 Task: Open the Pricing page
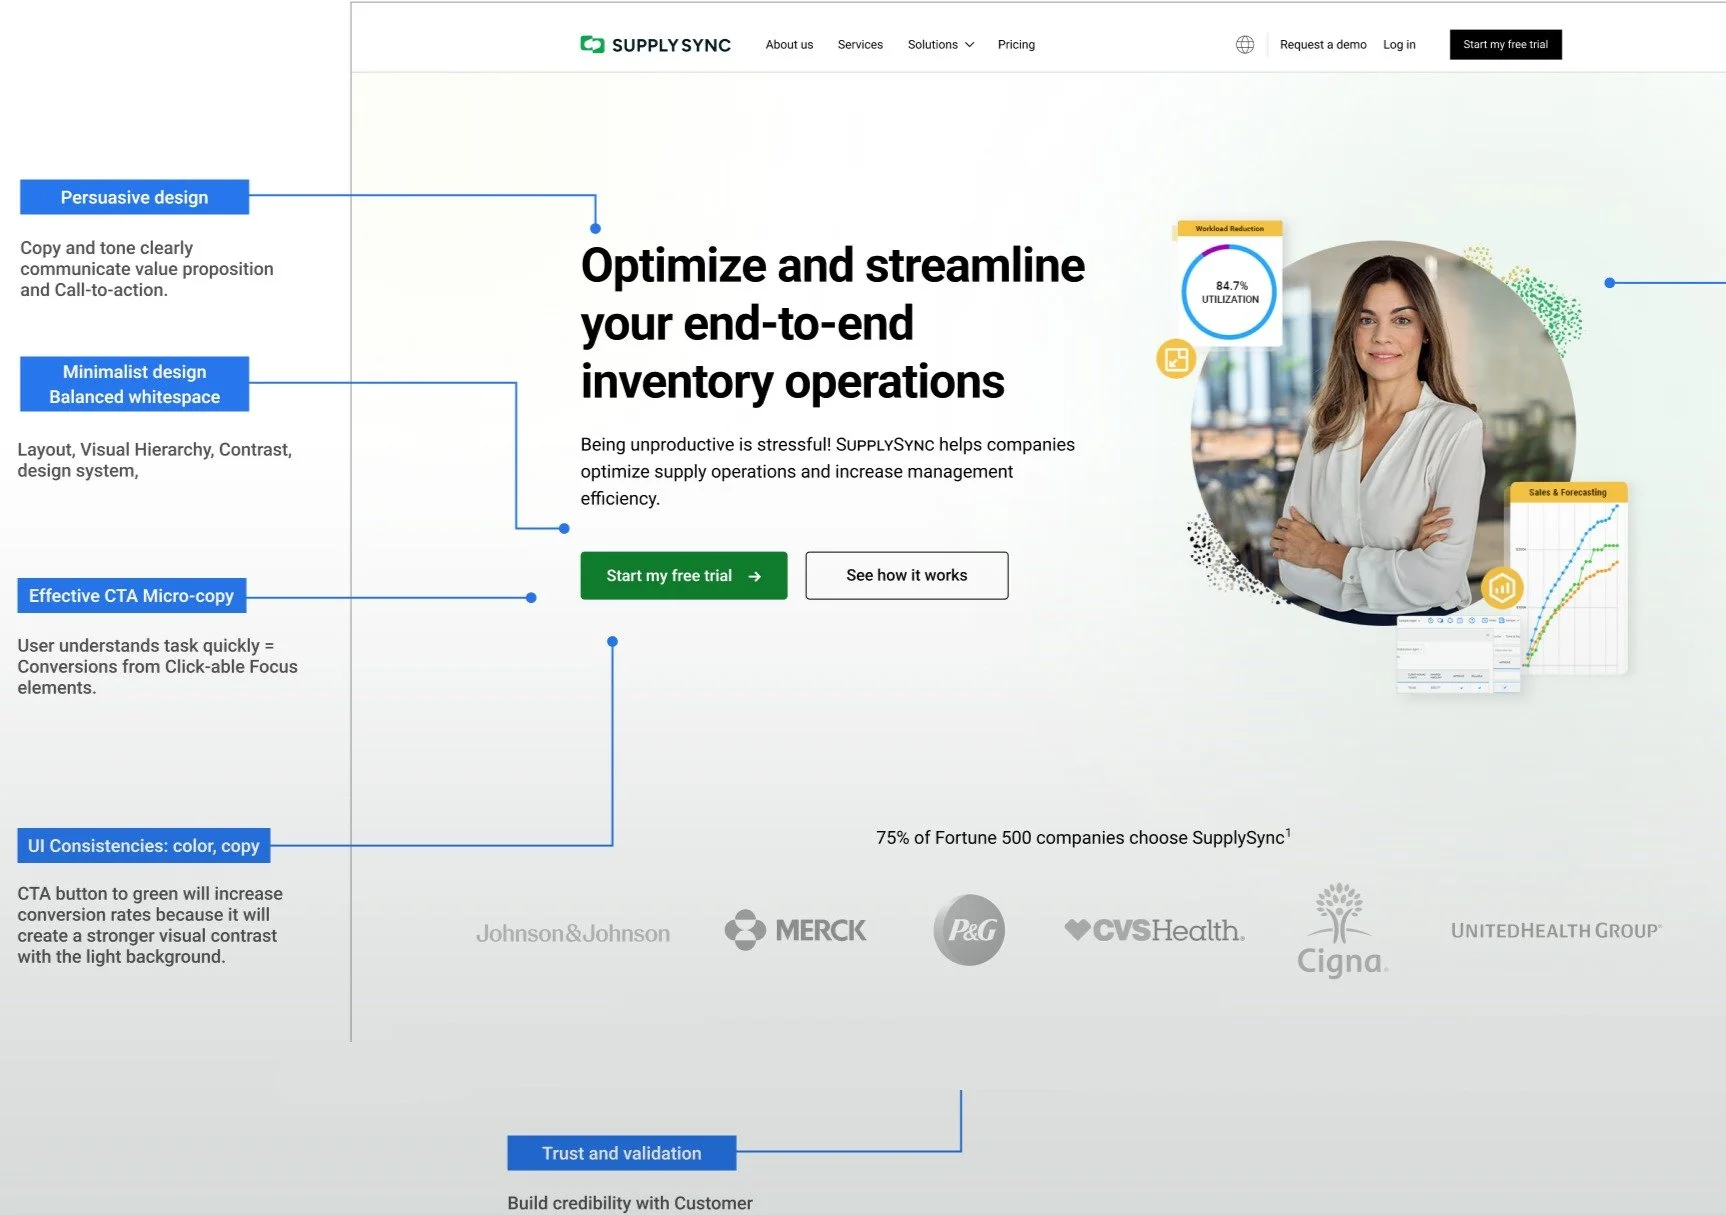click(x=1016, y=45)
